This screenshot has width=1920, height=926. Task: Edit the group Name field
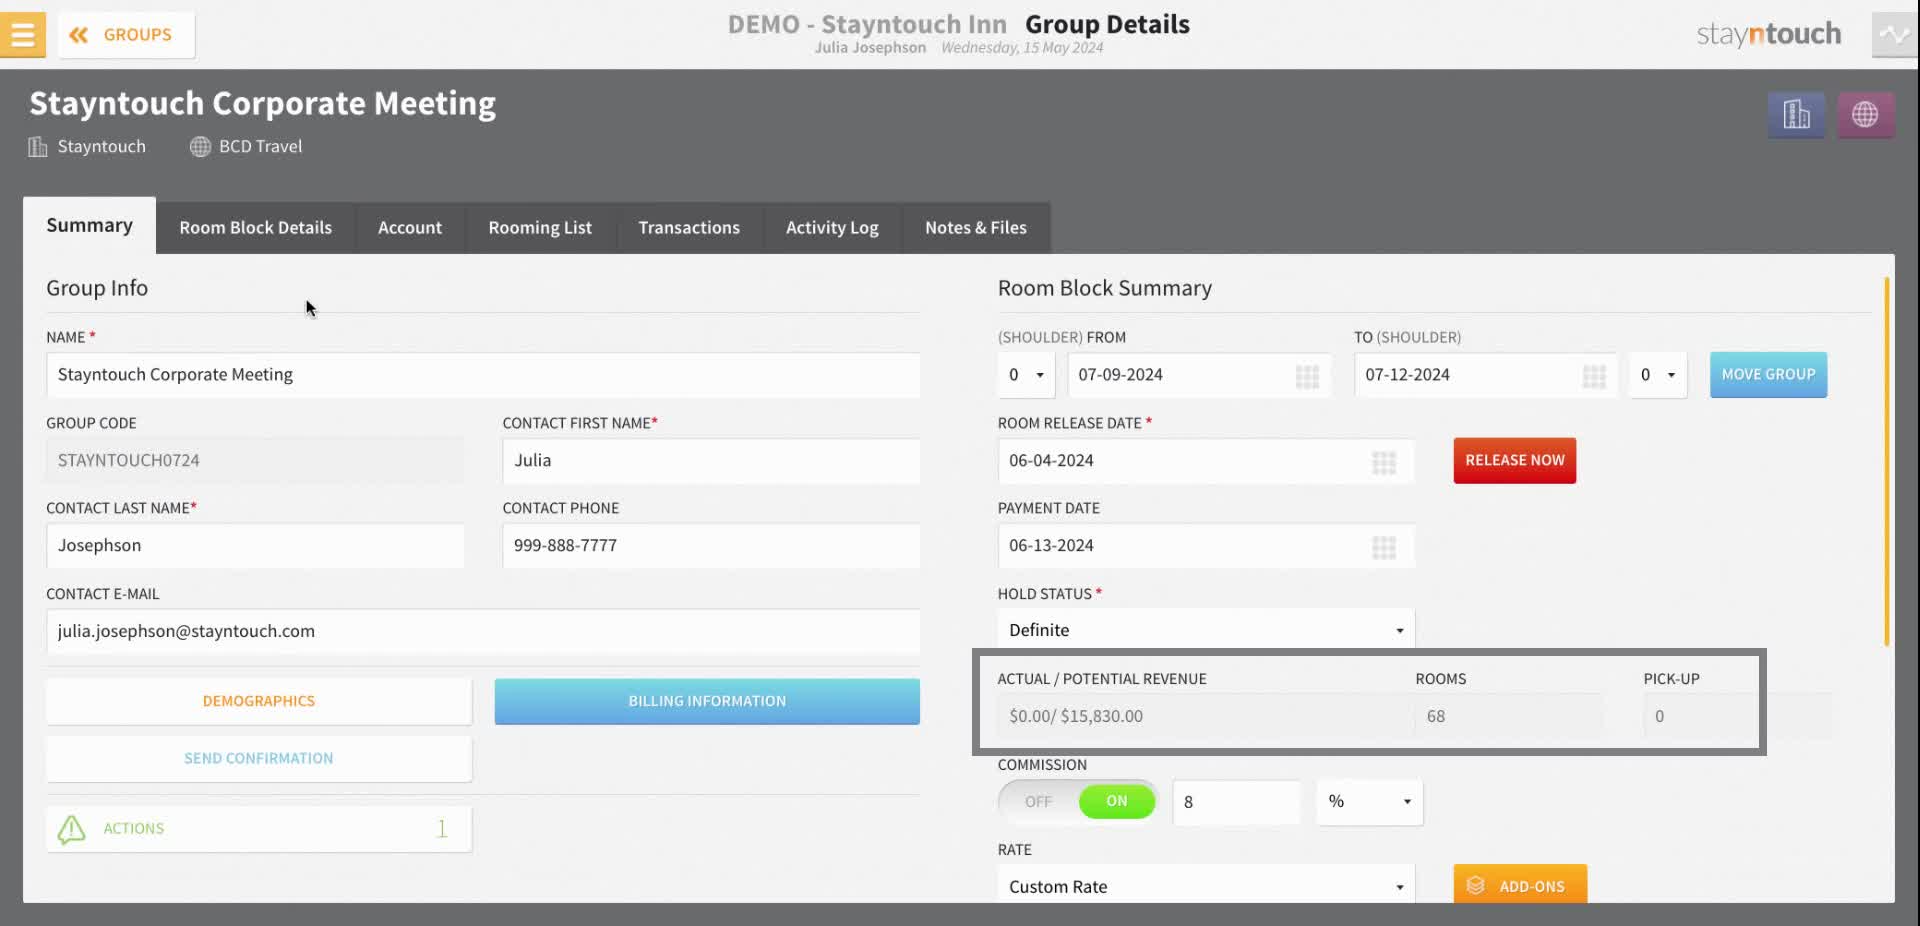483,375
